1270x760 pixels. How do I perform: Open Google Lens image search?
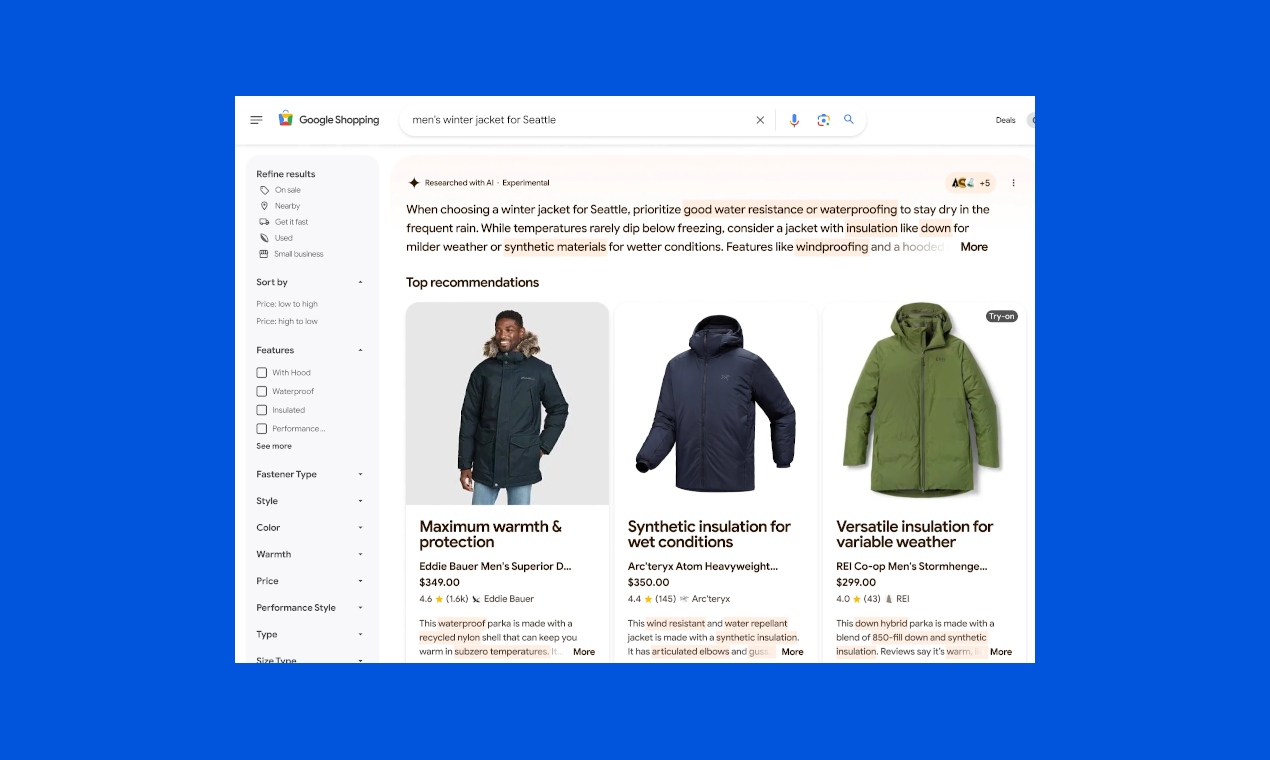tap(823, 120)
